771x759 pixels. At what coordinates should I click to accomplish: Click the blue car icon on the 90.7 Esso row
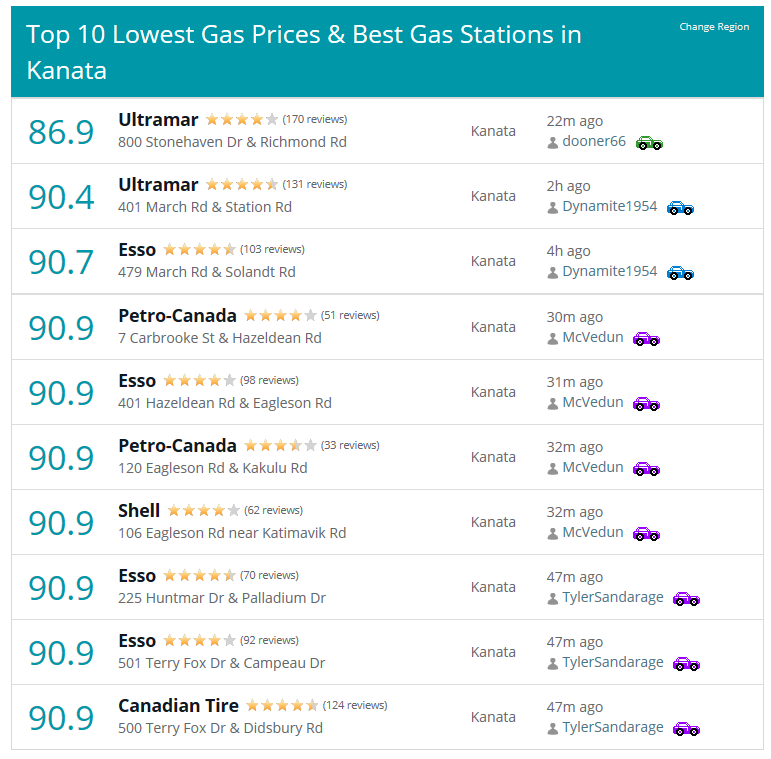[x=680, y=273]
